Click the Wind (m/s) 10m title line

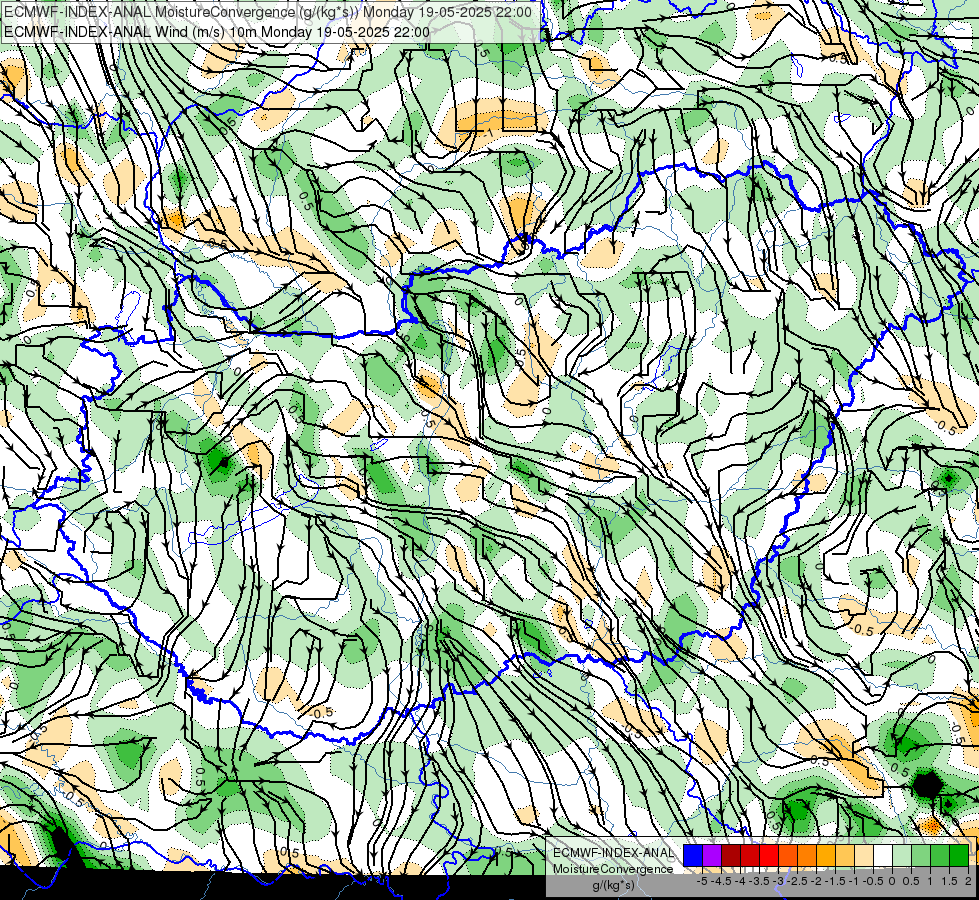pos(217,32)
